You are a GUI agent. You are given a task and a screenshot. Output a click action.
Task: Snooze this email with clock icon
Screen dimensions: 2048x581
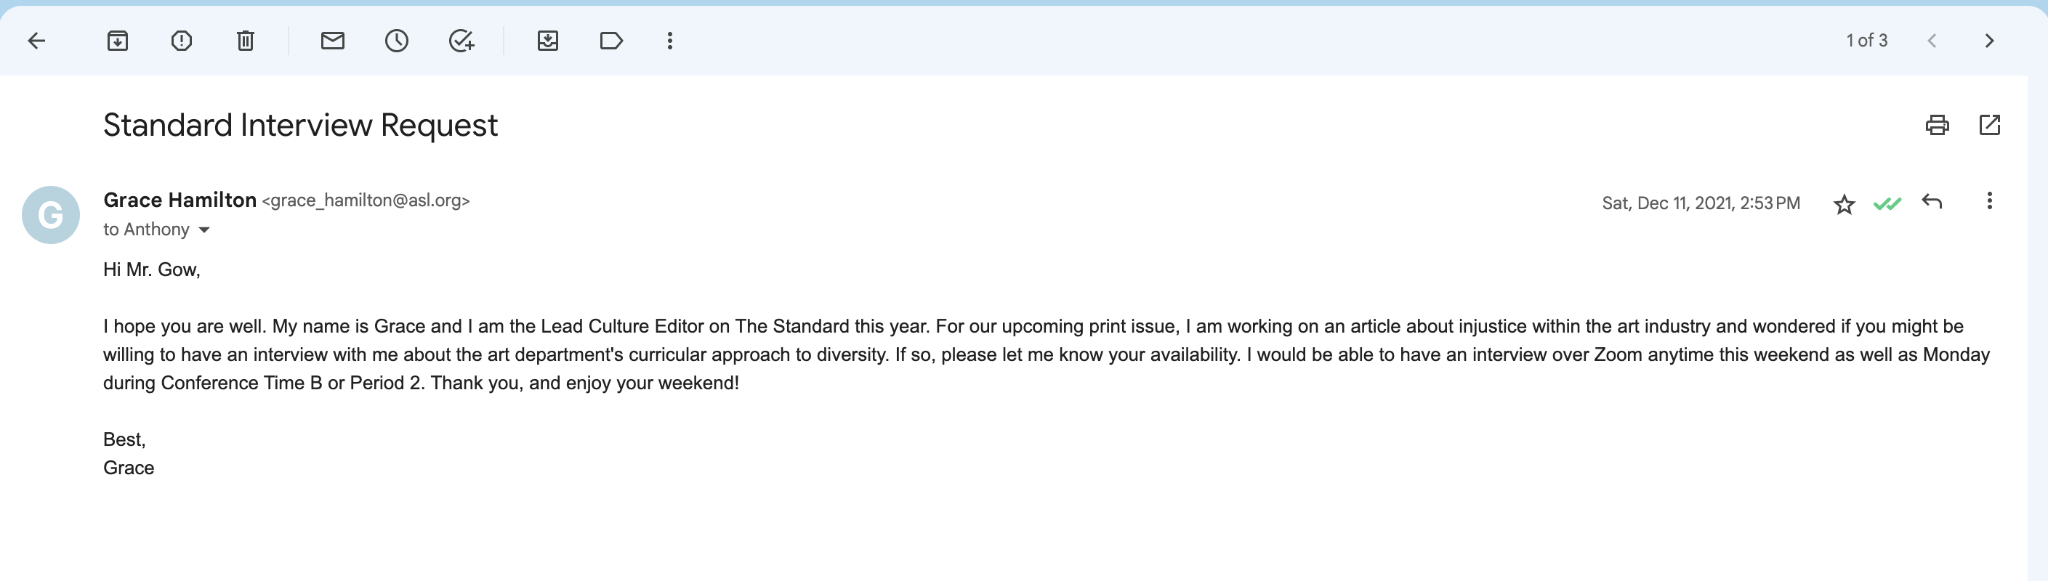(x=397, y=41)
